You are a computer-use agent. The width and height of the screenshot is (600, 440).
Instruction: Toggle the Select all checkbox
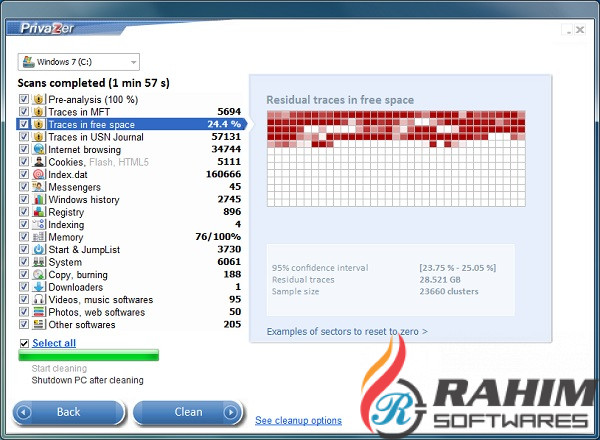[x=24, y=343]
